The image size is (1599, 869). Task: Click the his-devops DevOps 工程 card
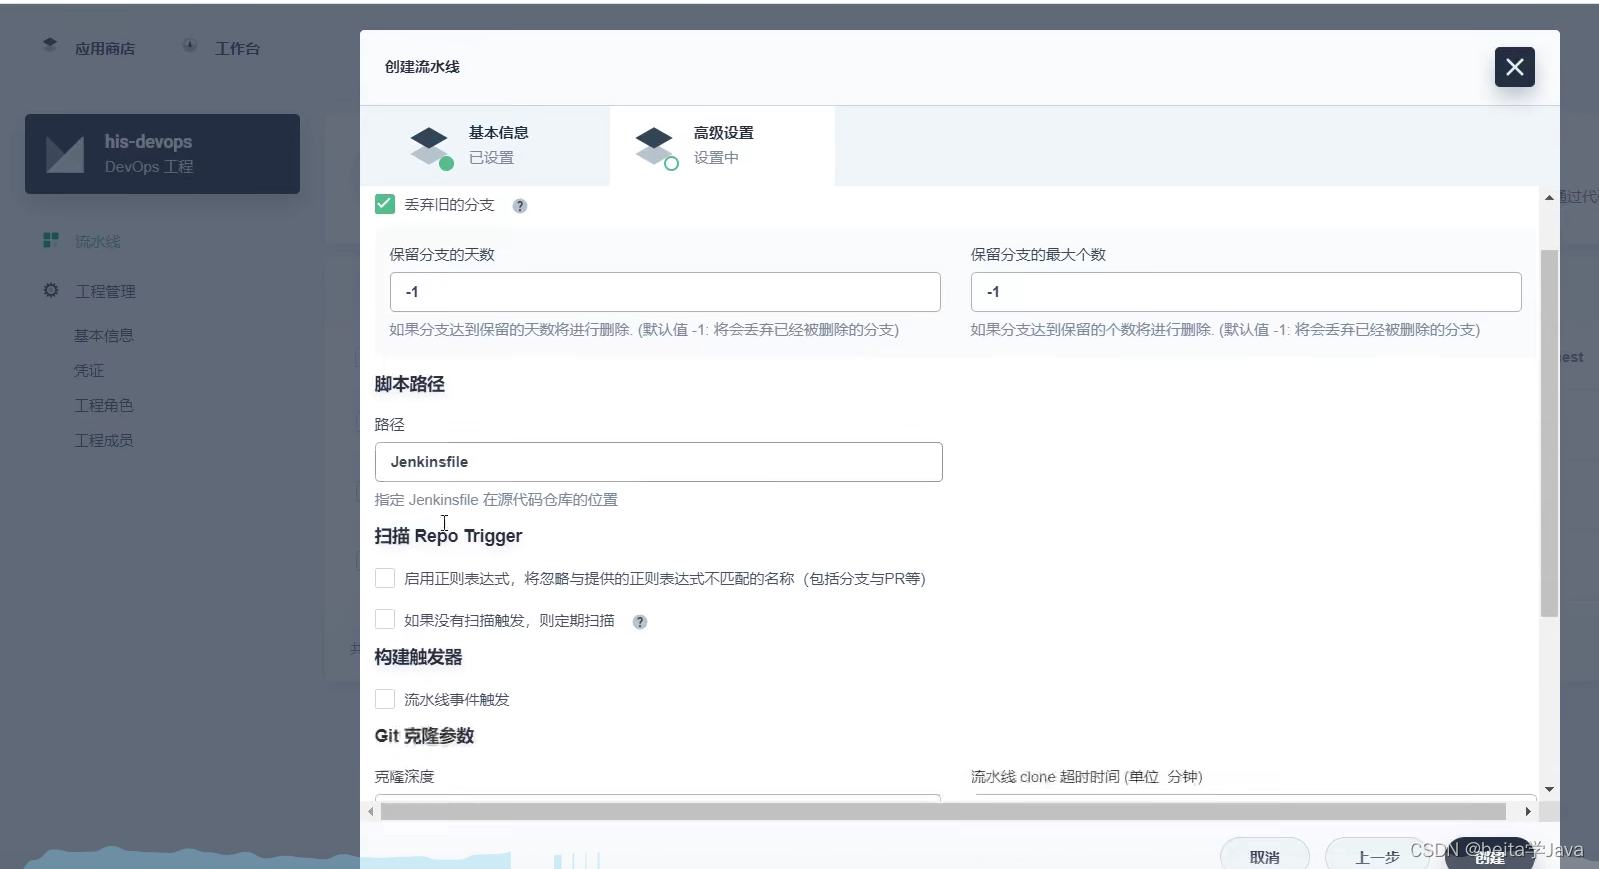click(x=162, y=154)
